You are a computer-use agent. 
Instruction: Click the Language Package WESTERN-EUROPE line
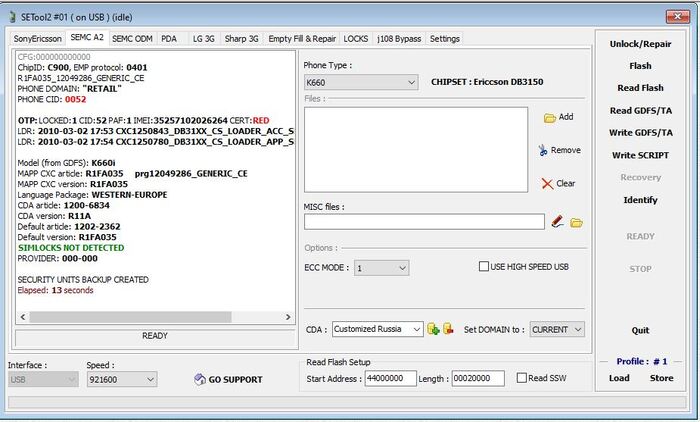[92, 195]
